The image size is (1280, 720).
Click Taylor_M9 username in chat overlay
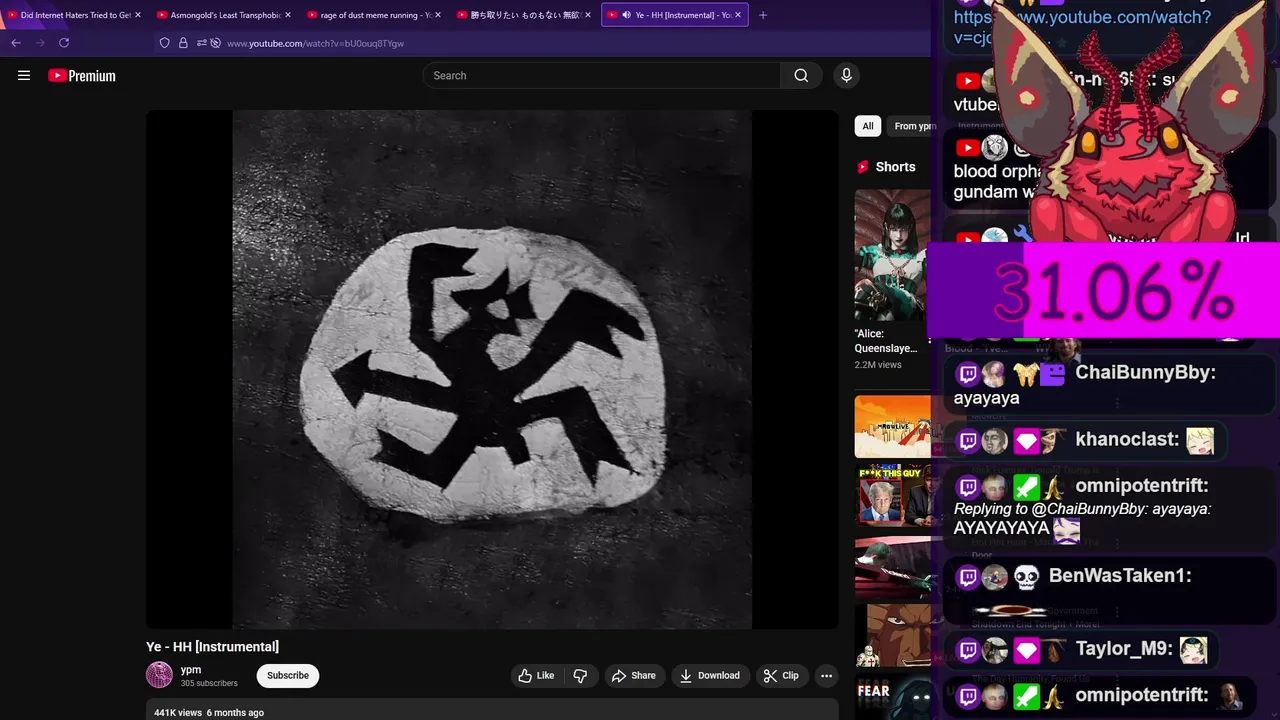[1124, 648]
